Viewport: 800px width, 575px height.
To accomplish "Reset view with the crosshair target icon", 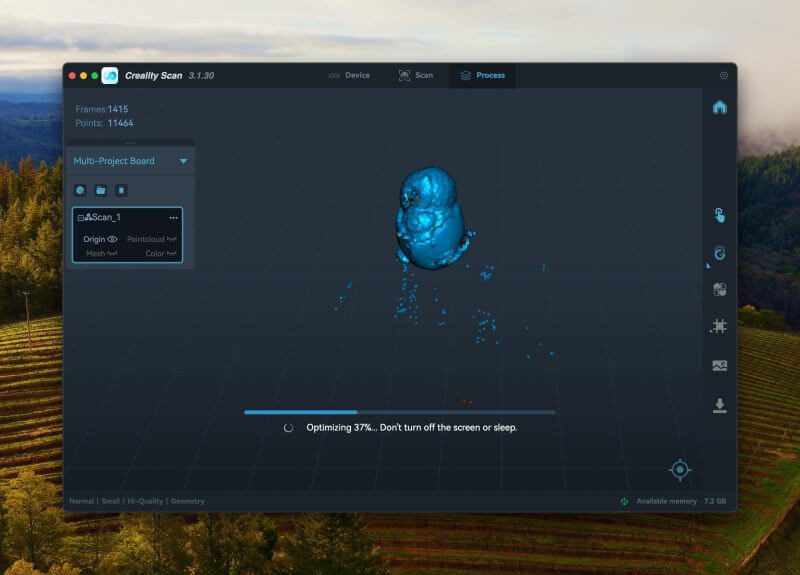I will (x=680, y=469).
